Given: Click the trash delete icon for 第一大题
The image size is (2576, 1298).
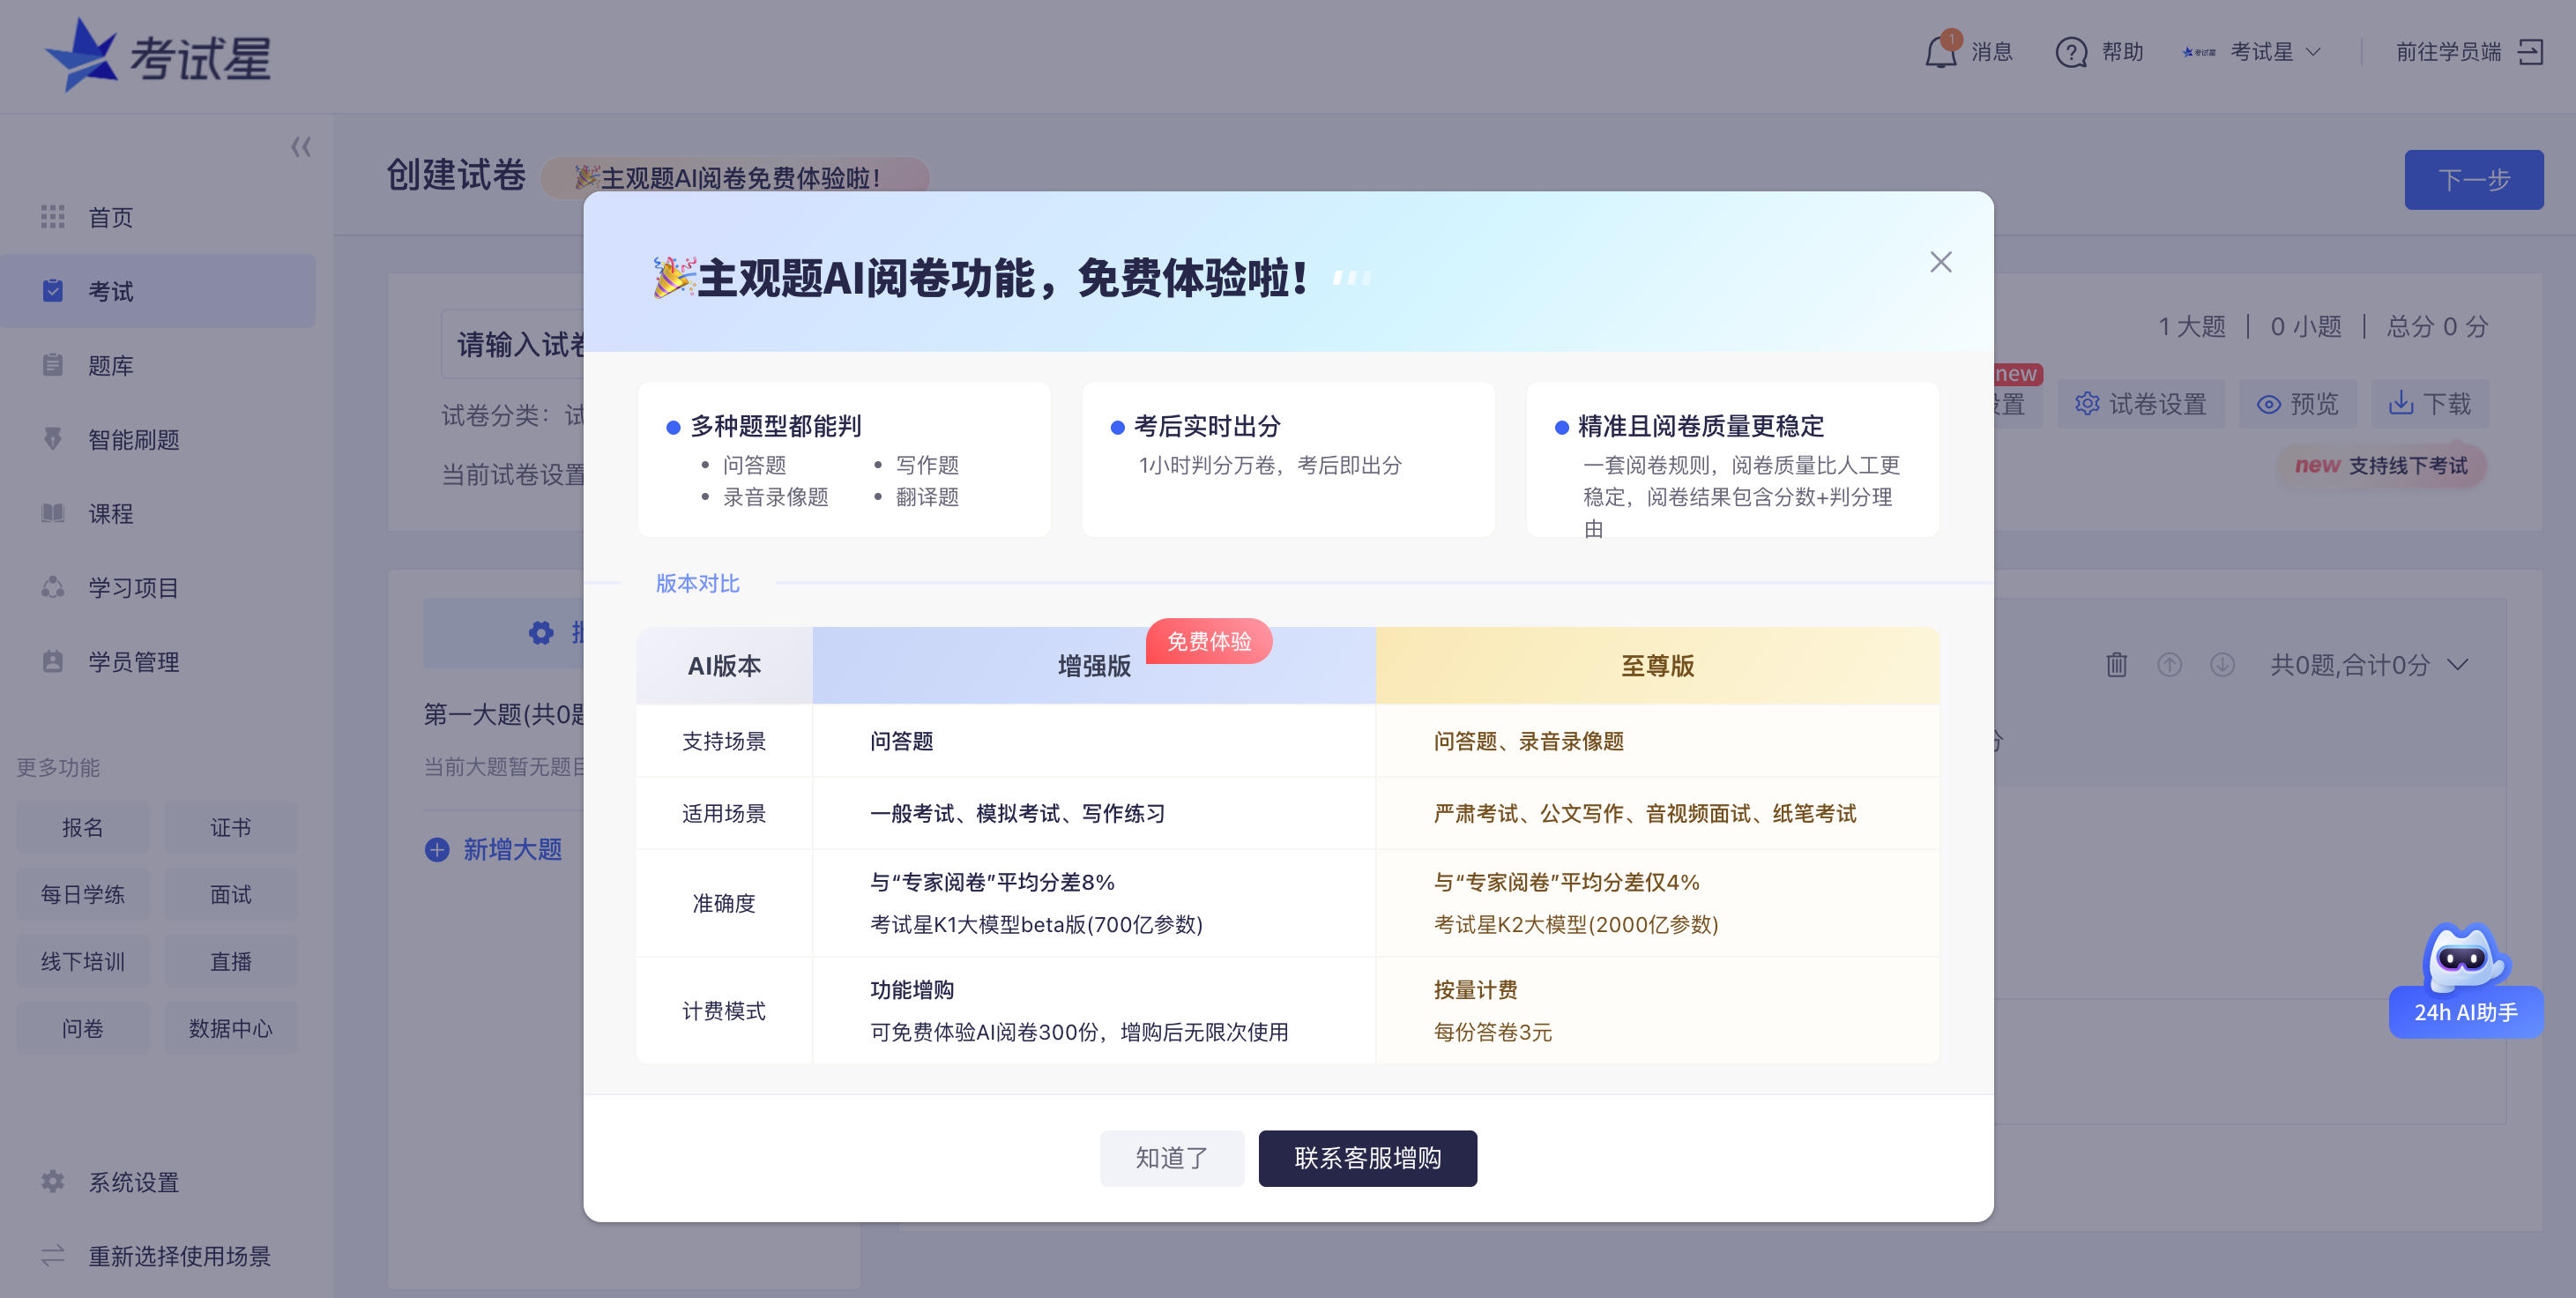Looking at the screenshot, I should 2116,664.
